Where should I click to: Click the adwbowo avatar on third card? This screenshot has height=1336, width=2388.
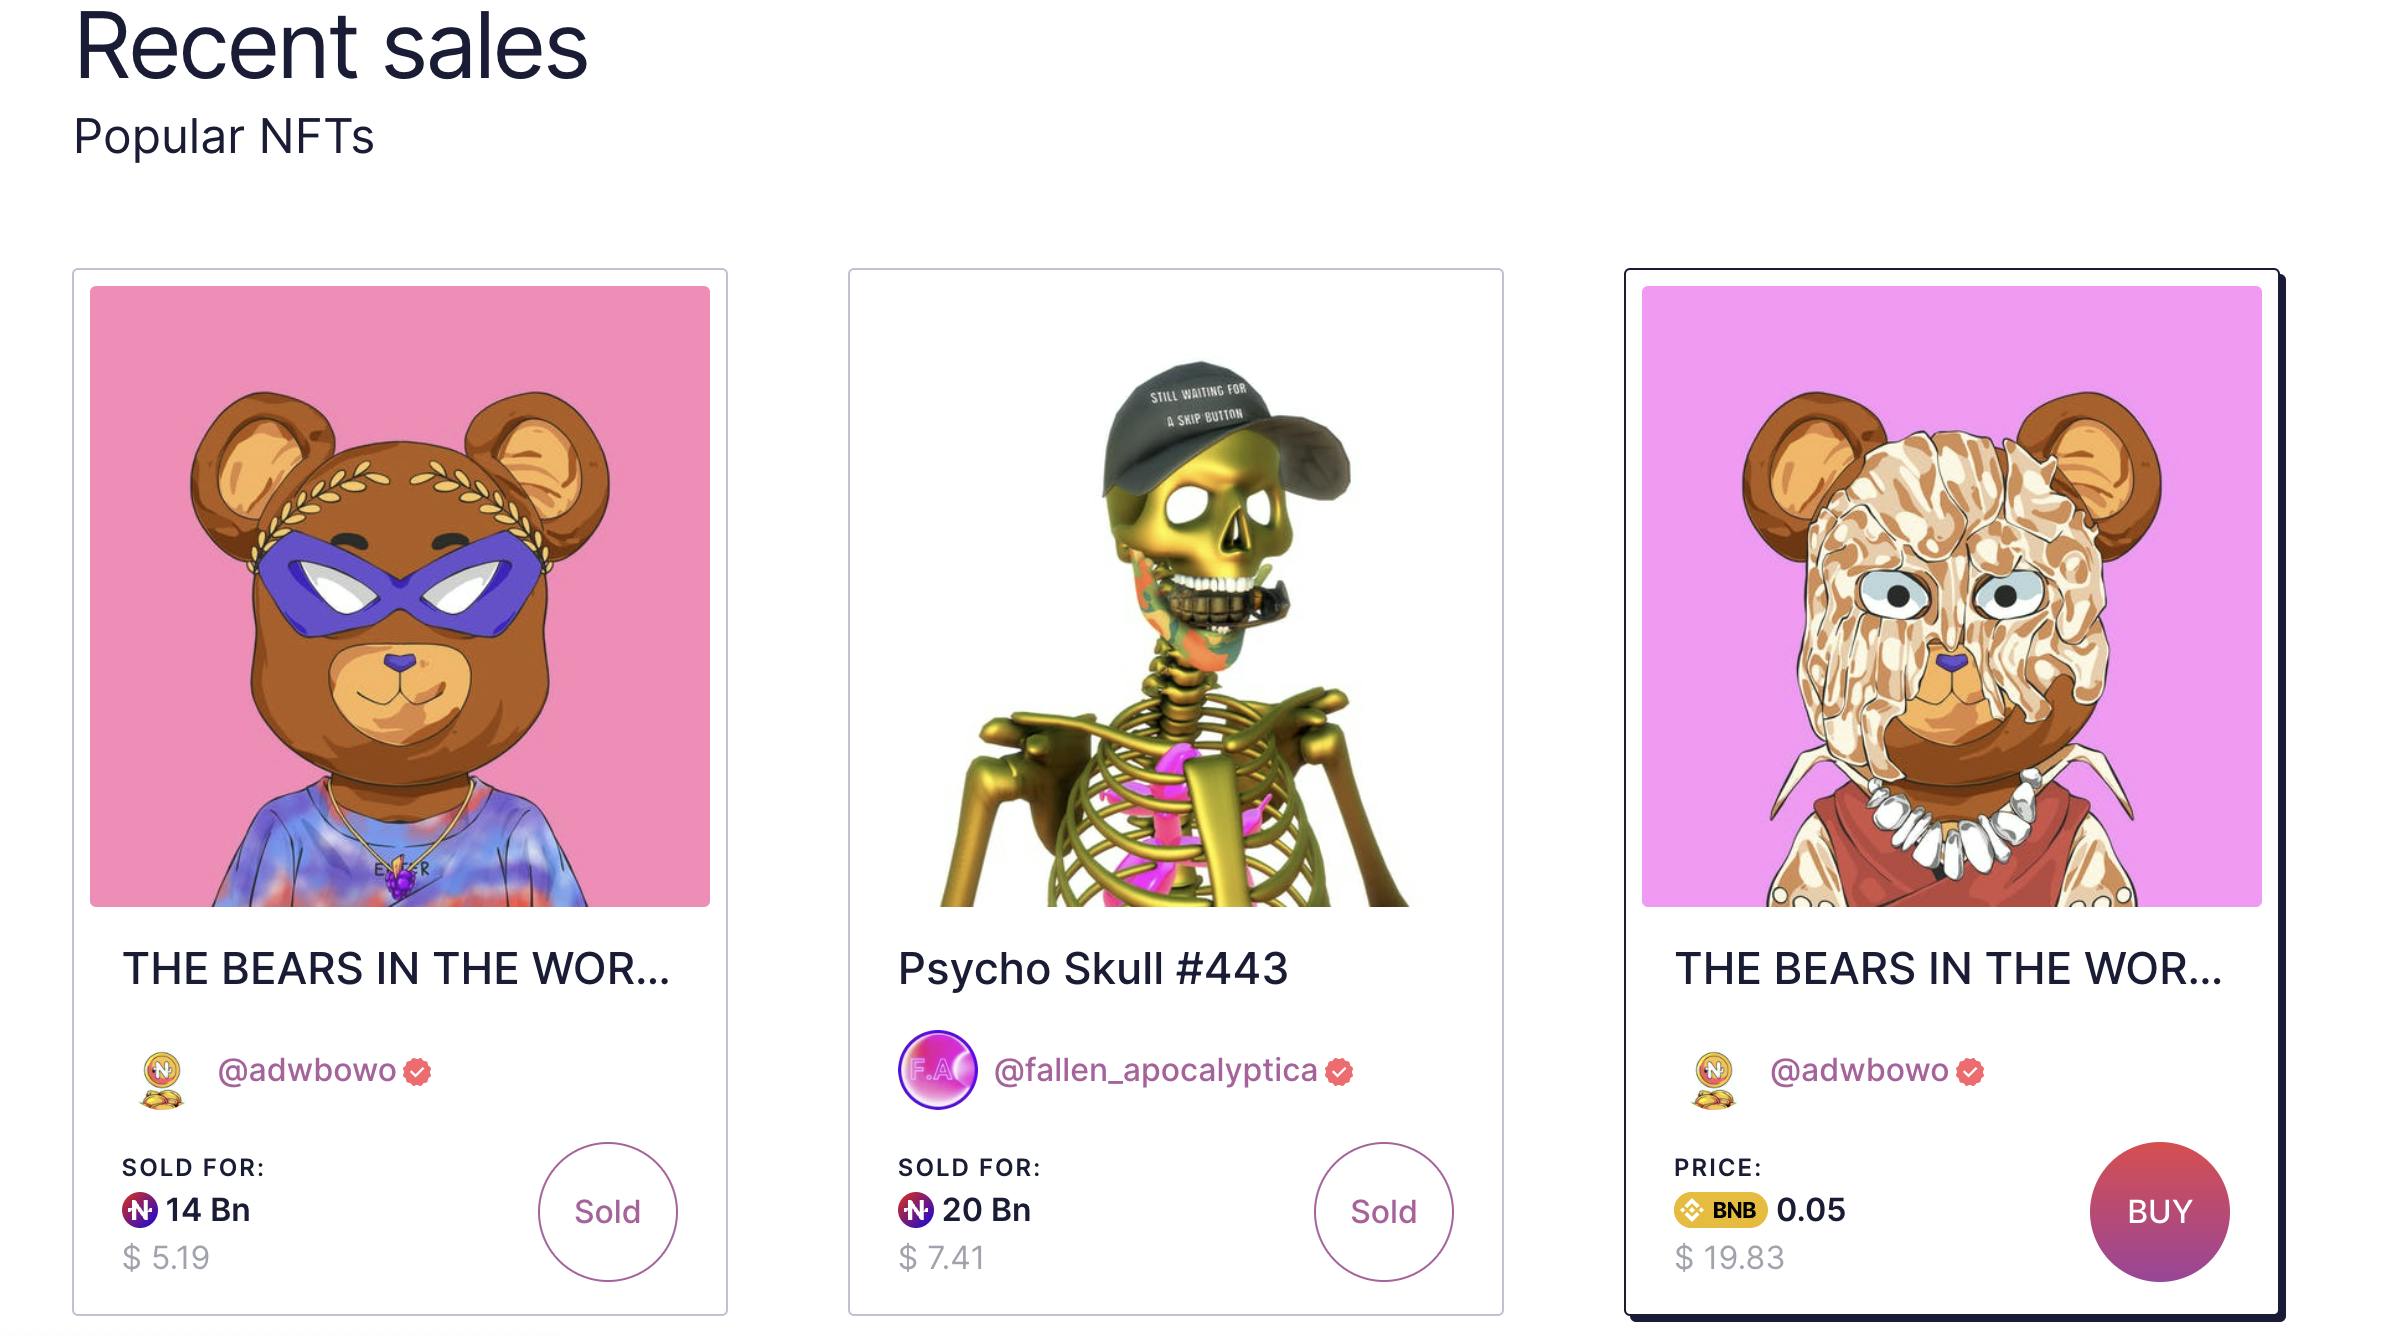pyautogui.click(x=1714, y=1080)
